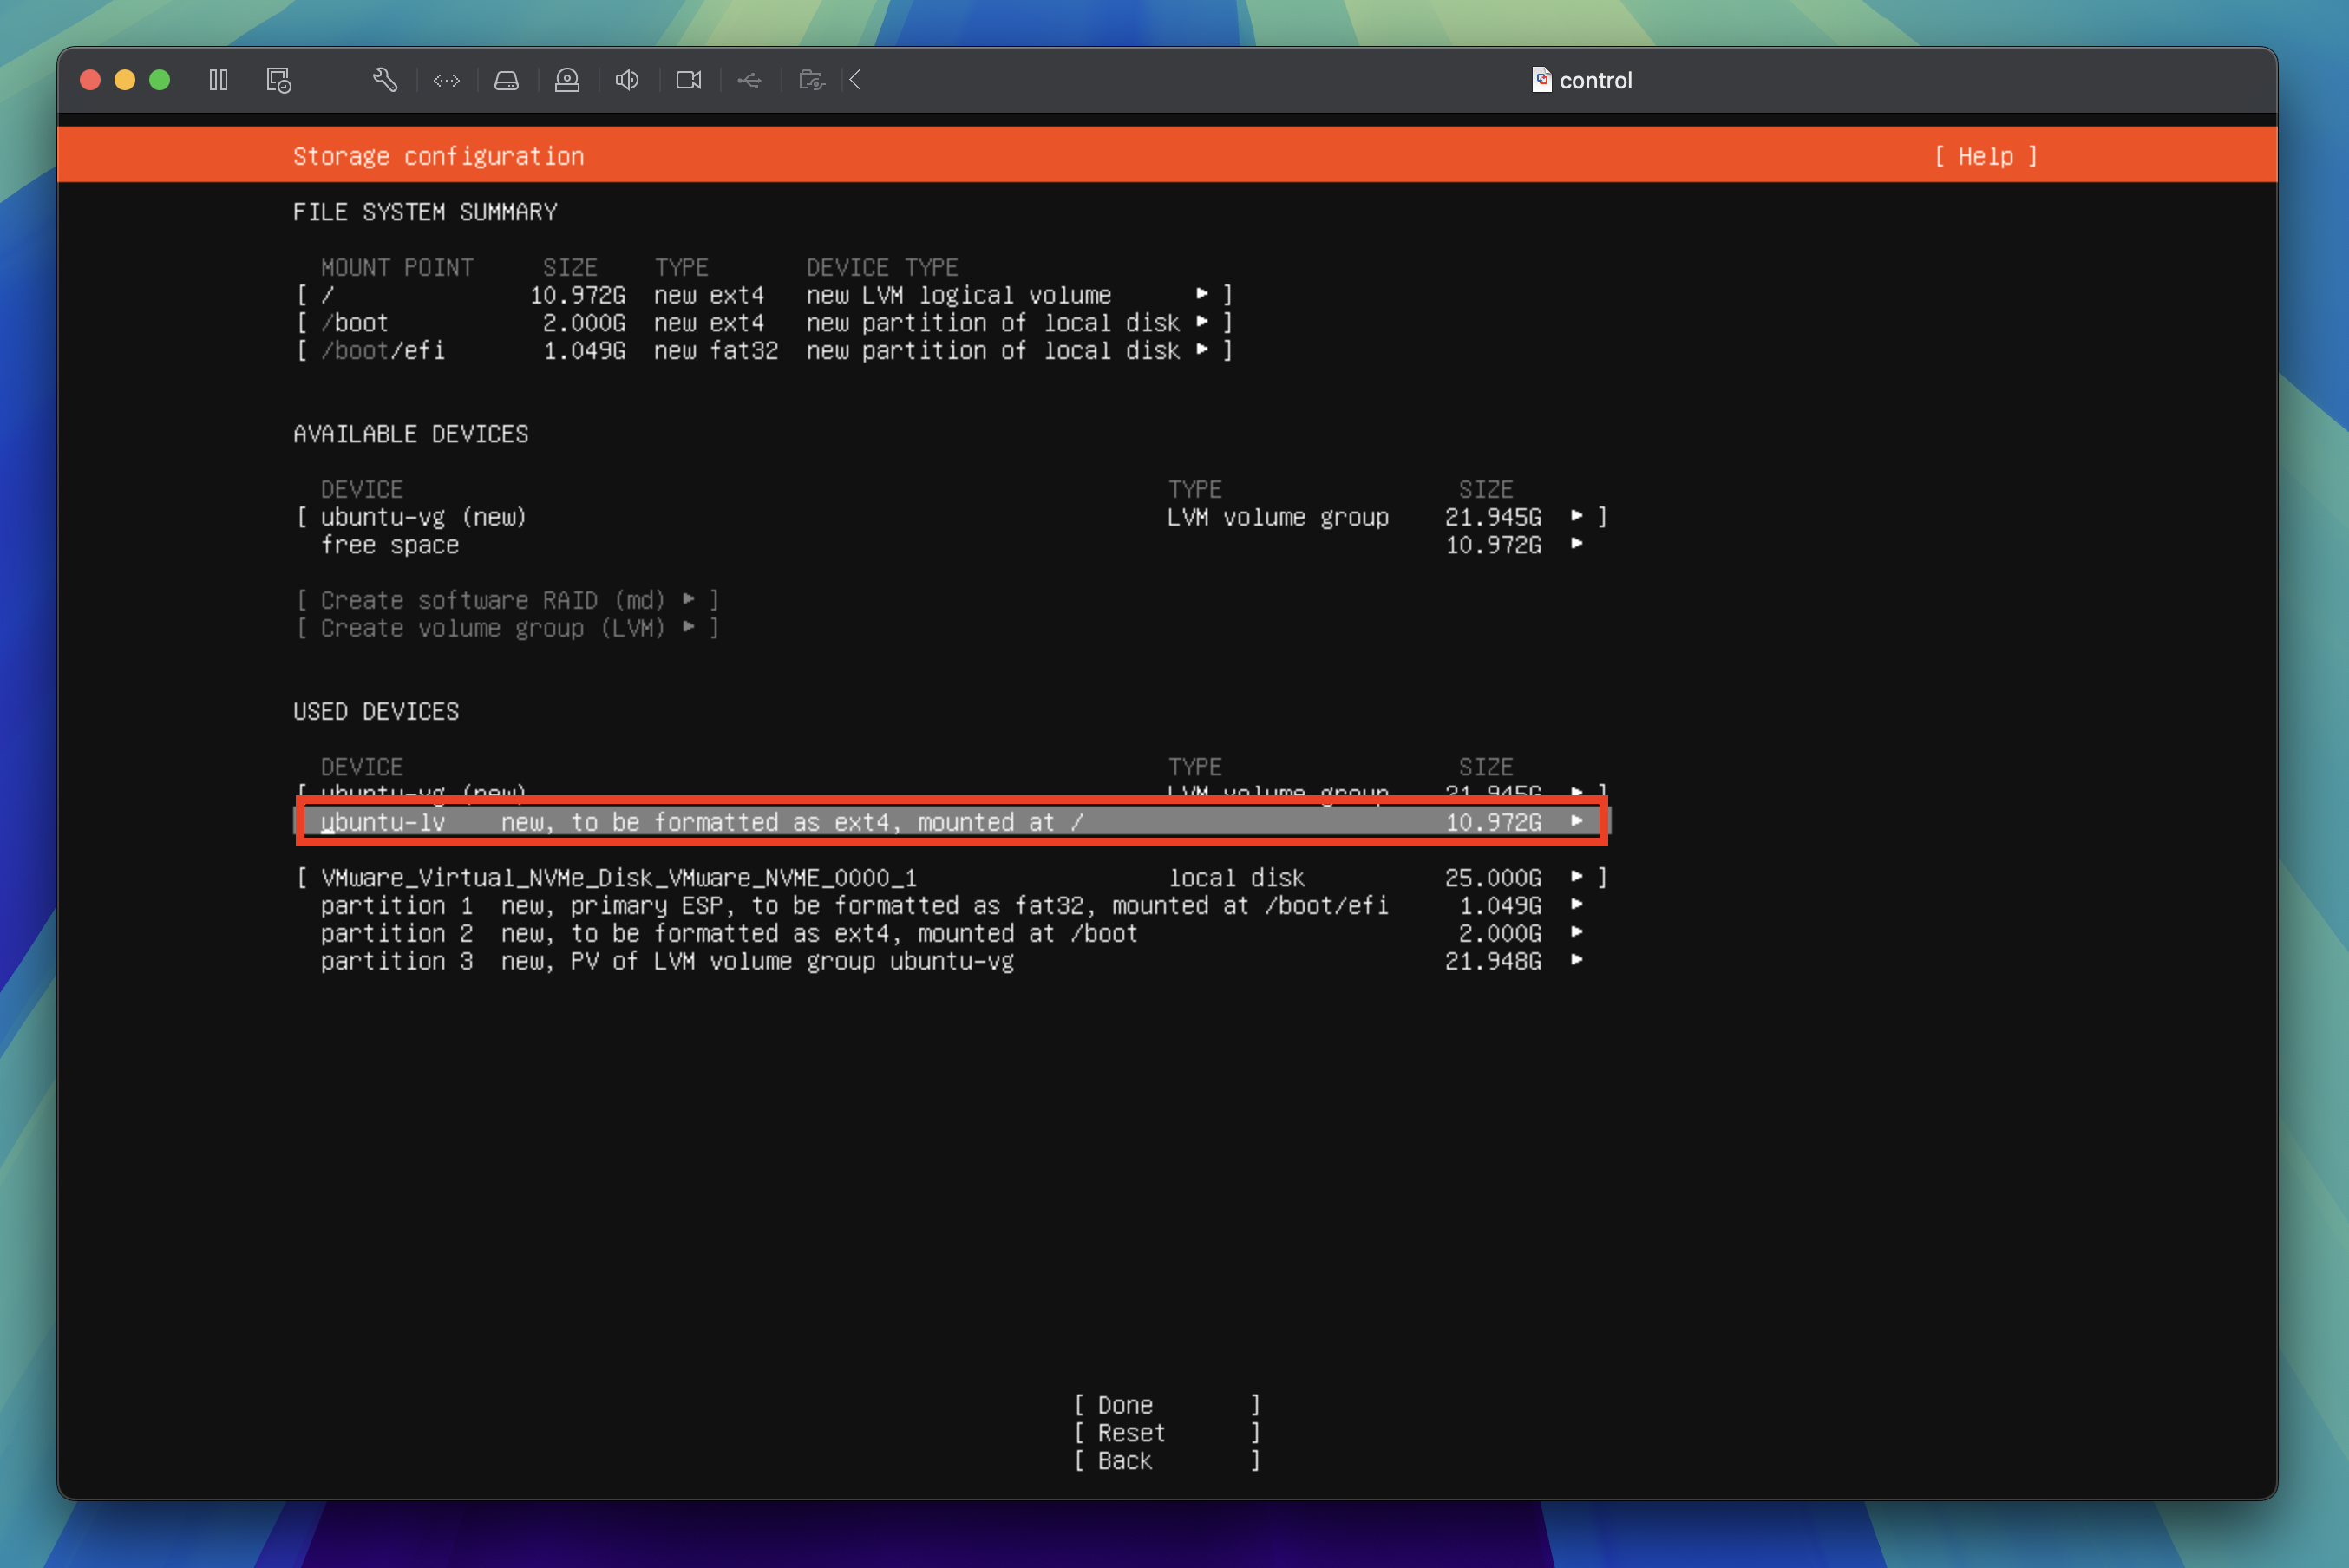Open virtual machine settings with the wrench icon
Image resolution: width=2349 pixels, height=1568 pixels.
(385, 80)
